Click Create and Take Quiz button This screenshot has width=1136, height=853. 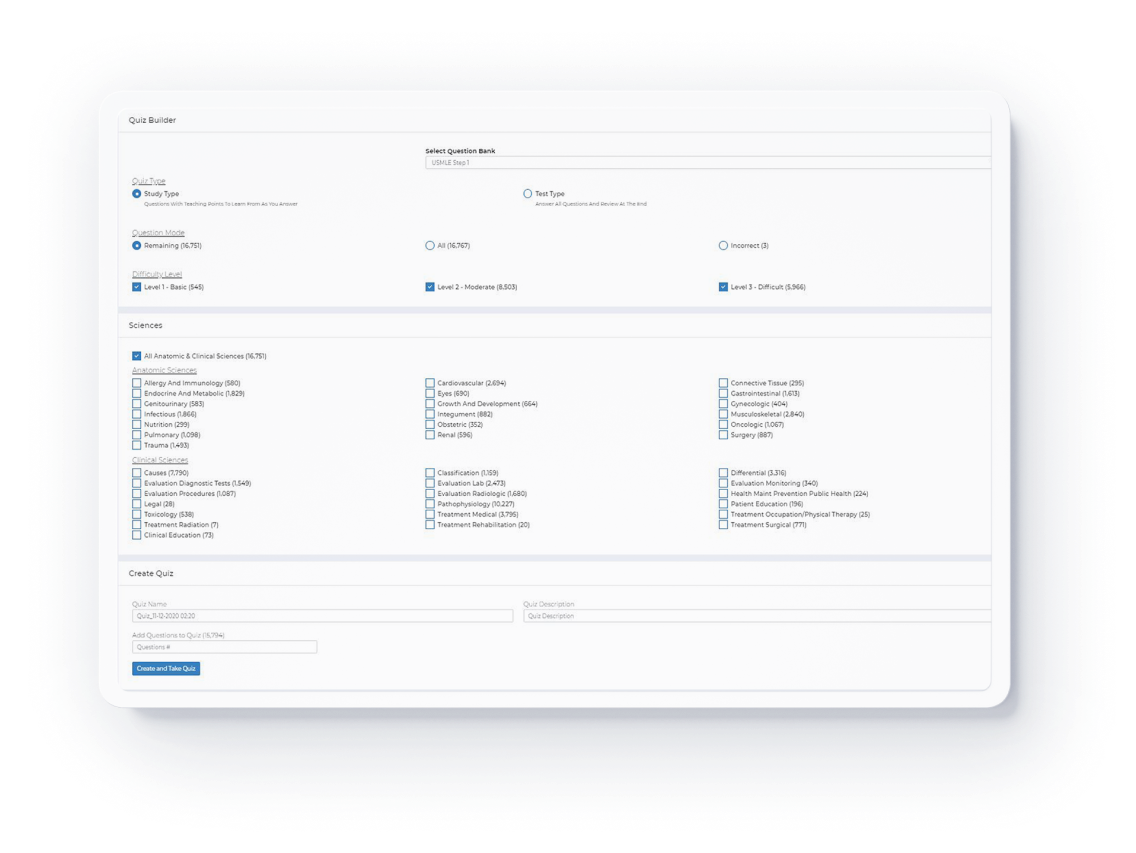point(166,668)
